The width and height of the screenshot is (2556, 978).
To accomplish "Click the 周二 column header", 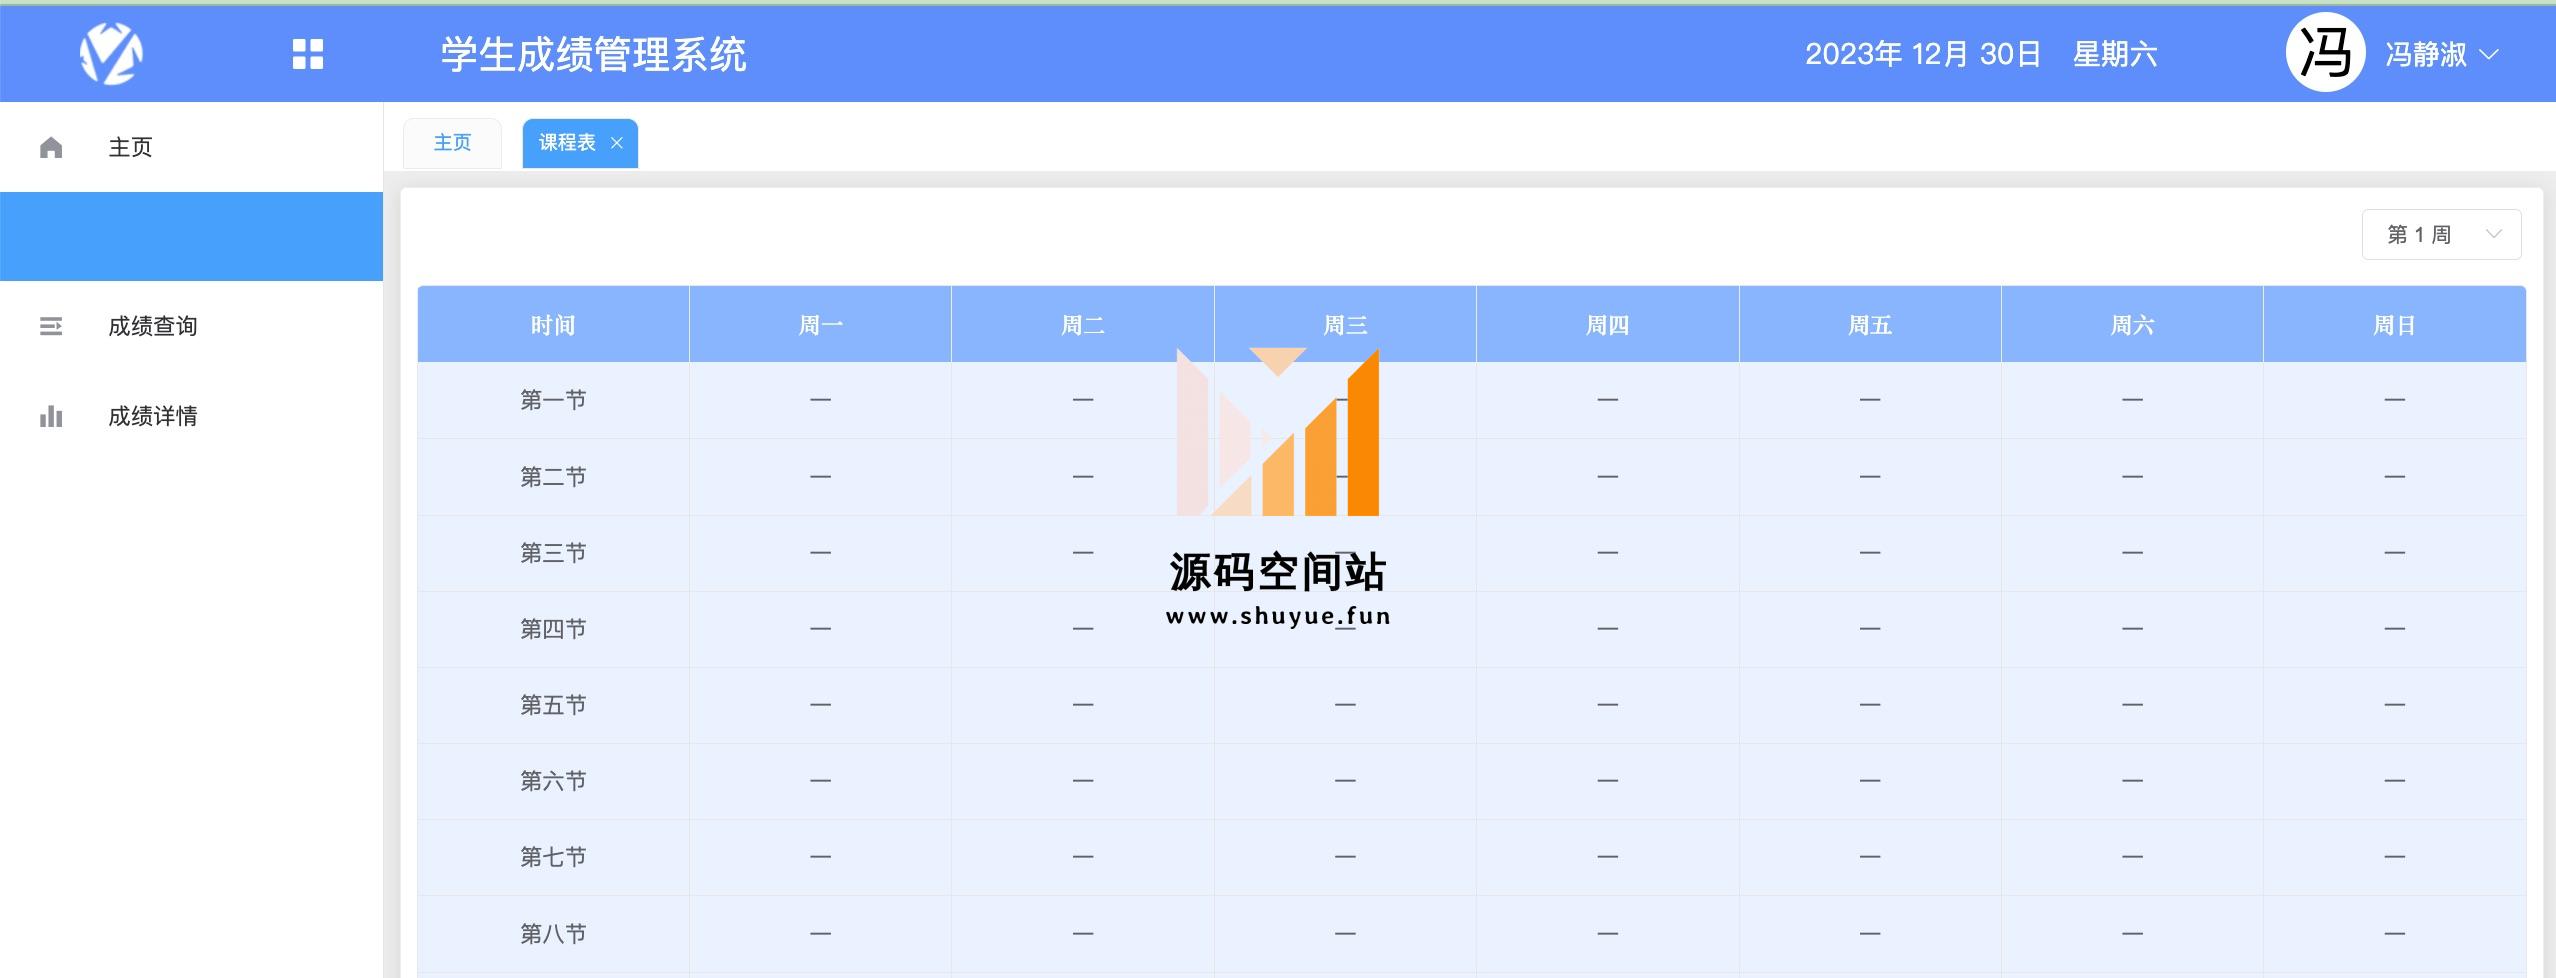I will (1083, 325).
